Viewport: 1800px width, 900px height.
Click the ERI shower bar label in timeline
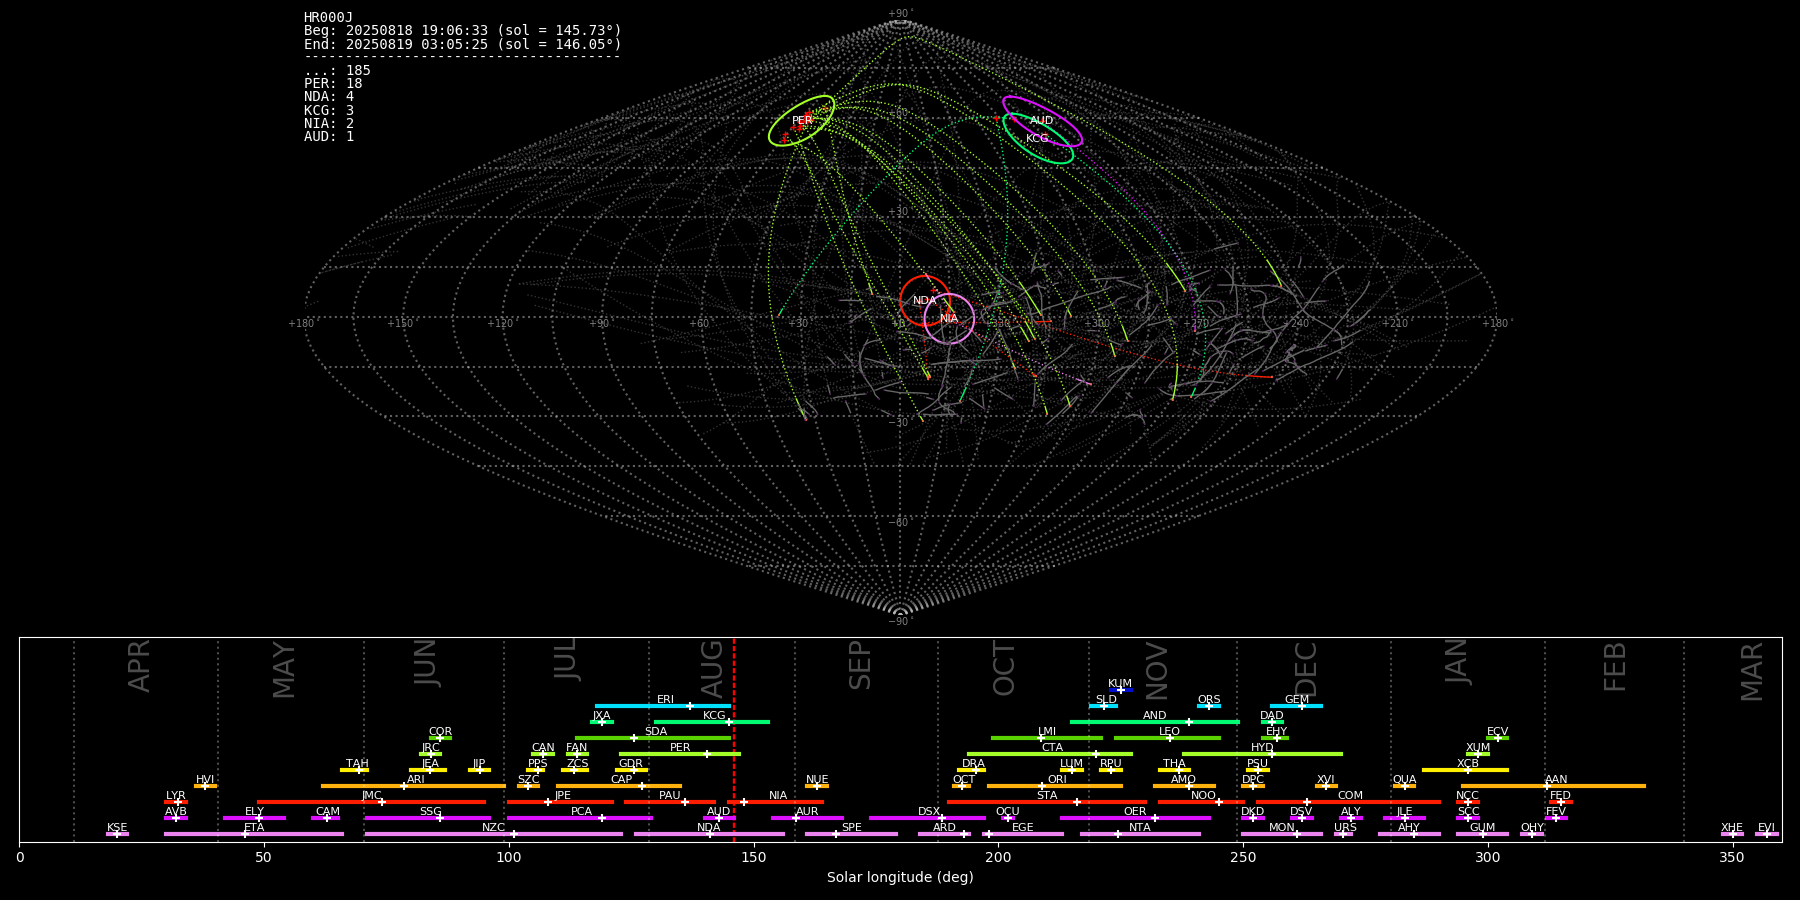[665, 700]
